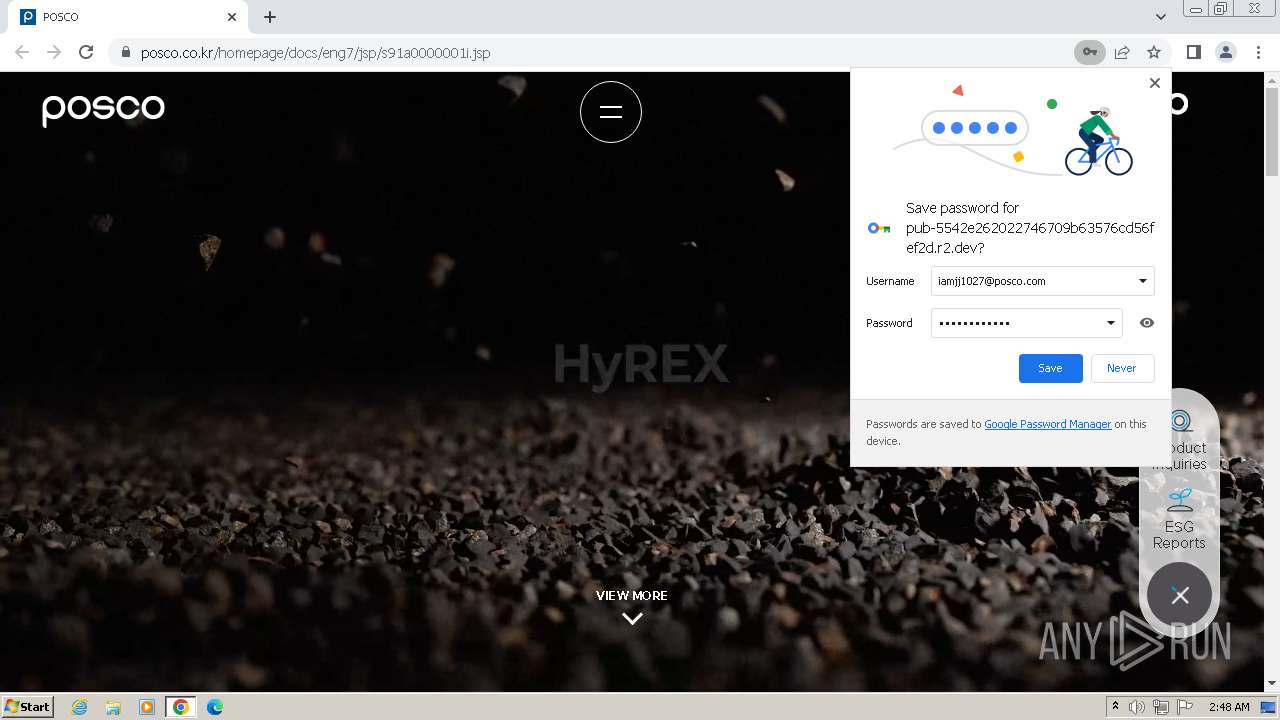The height and width of the screenshot is (720, 1280).
Task: Open the Chrome three-dot menu
Action: click(x=1258, y=52)
